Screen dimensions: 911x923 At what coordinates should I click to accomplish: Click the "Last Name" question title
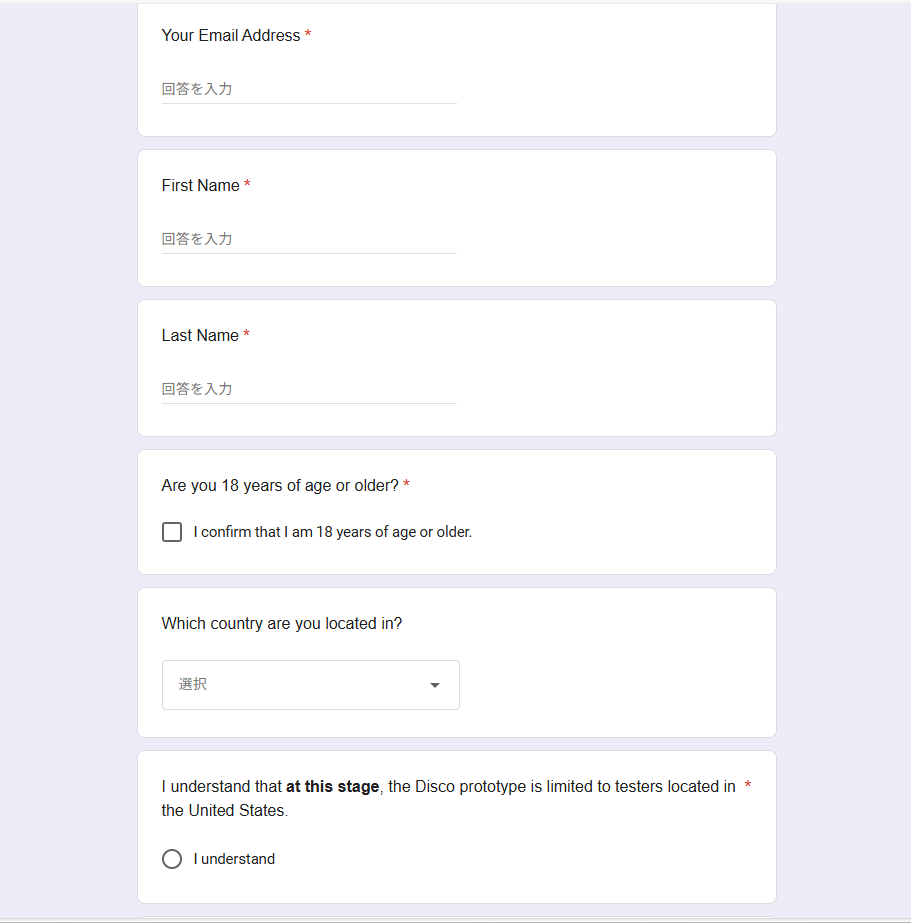(x=200, y=335)
